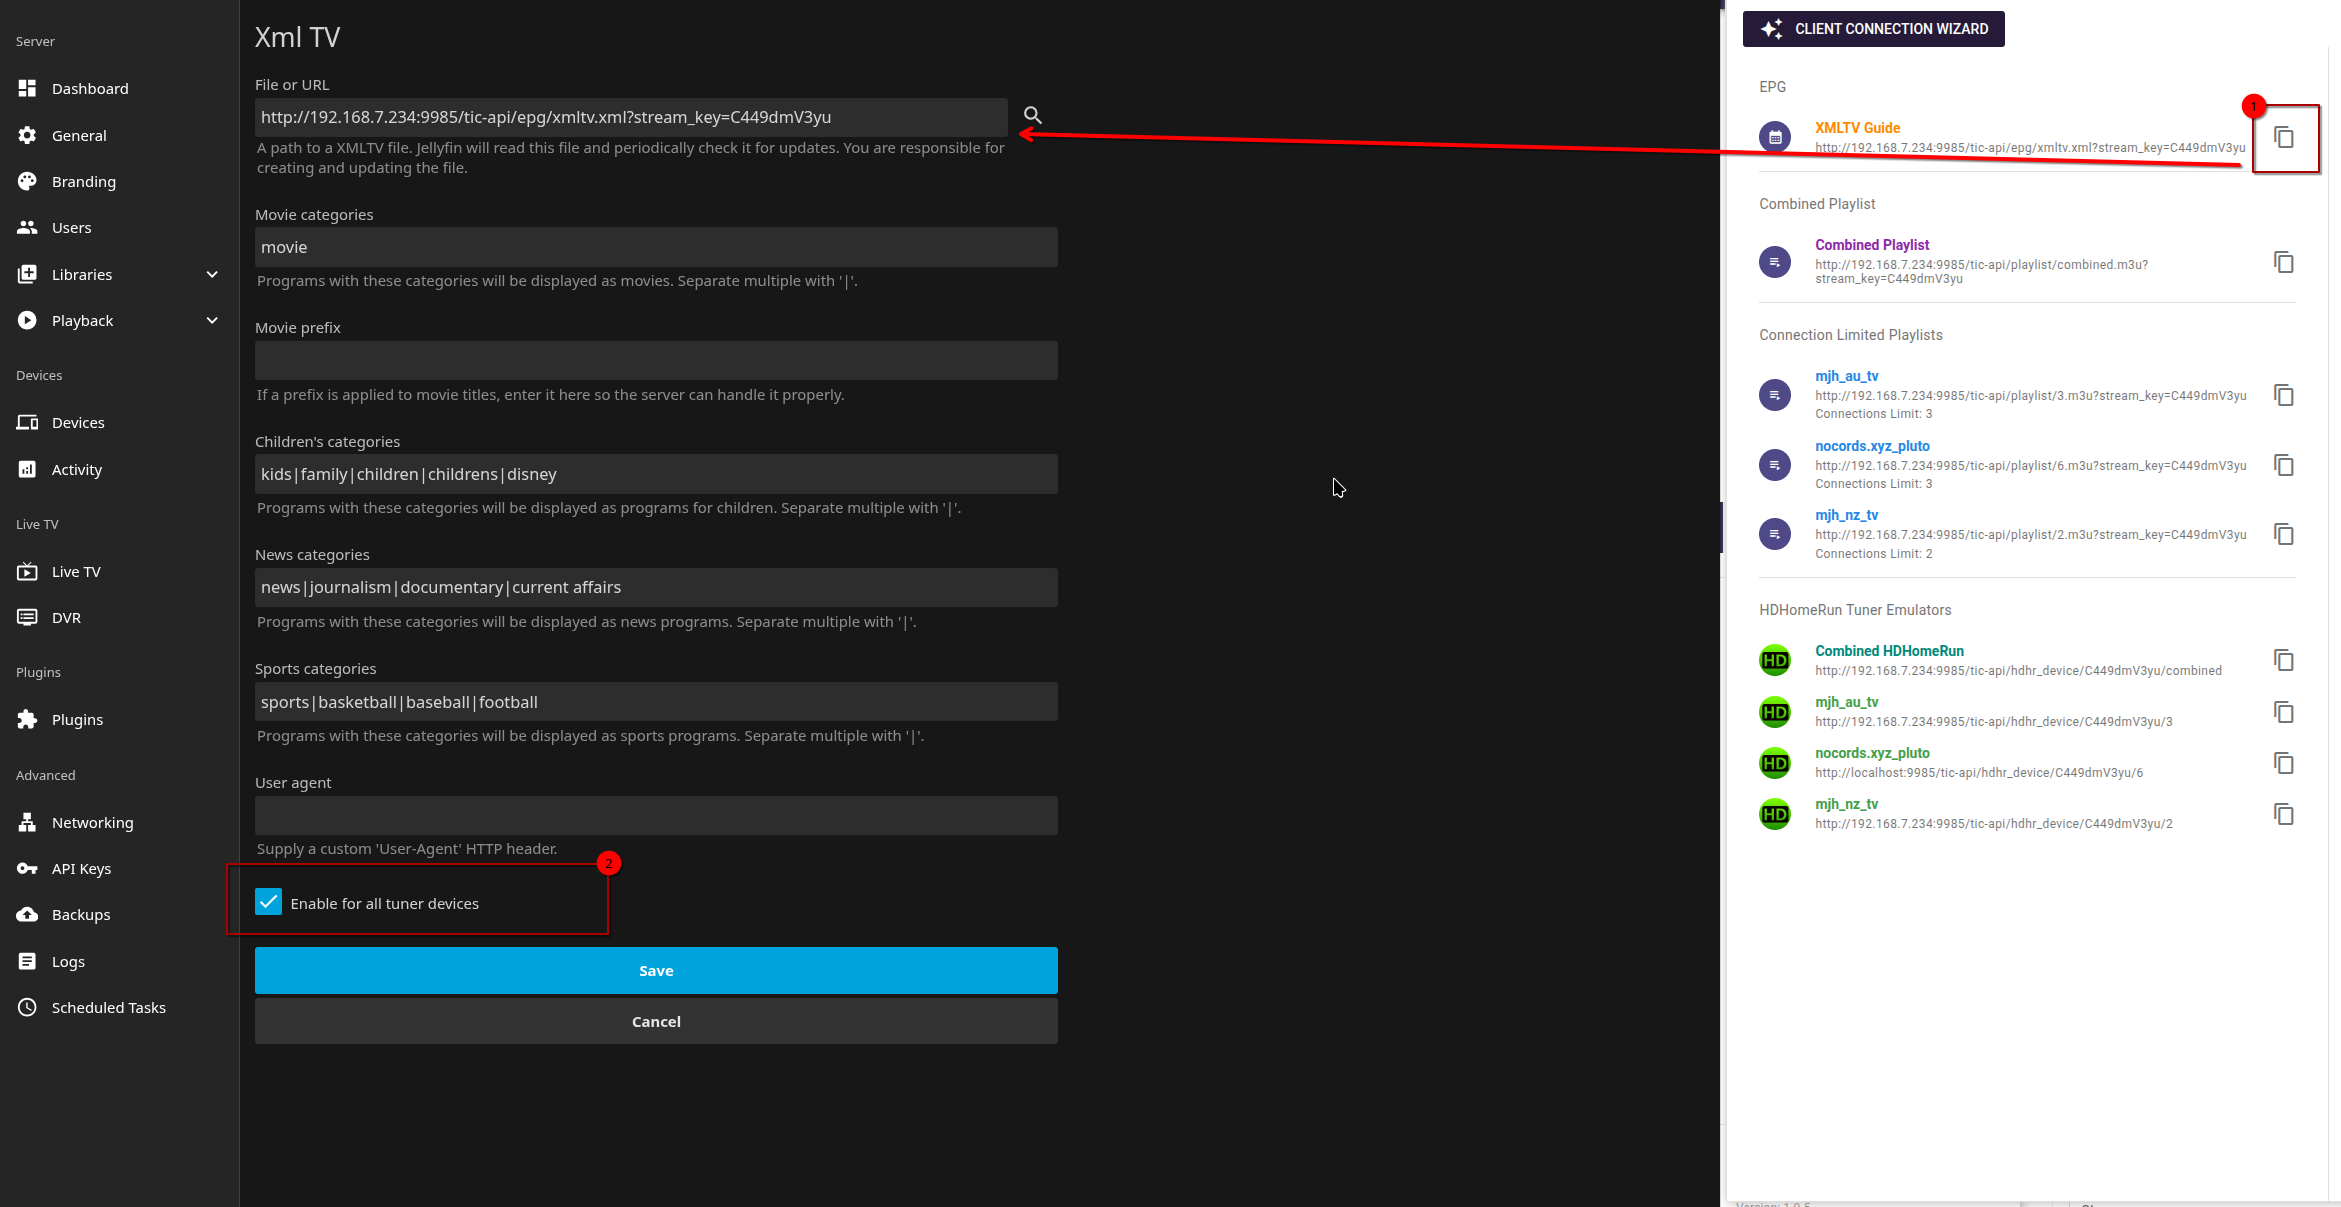The image size is (2341, 1207).
Task: Copy the mjh_nz_tv tuner emulator URL
Action: pos(2285,814)
